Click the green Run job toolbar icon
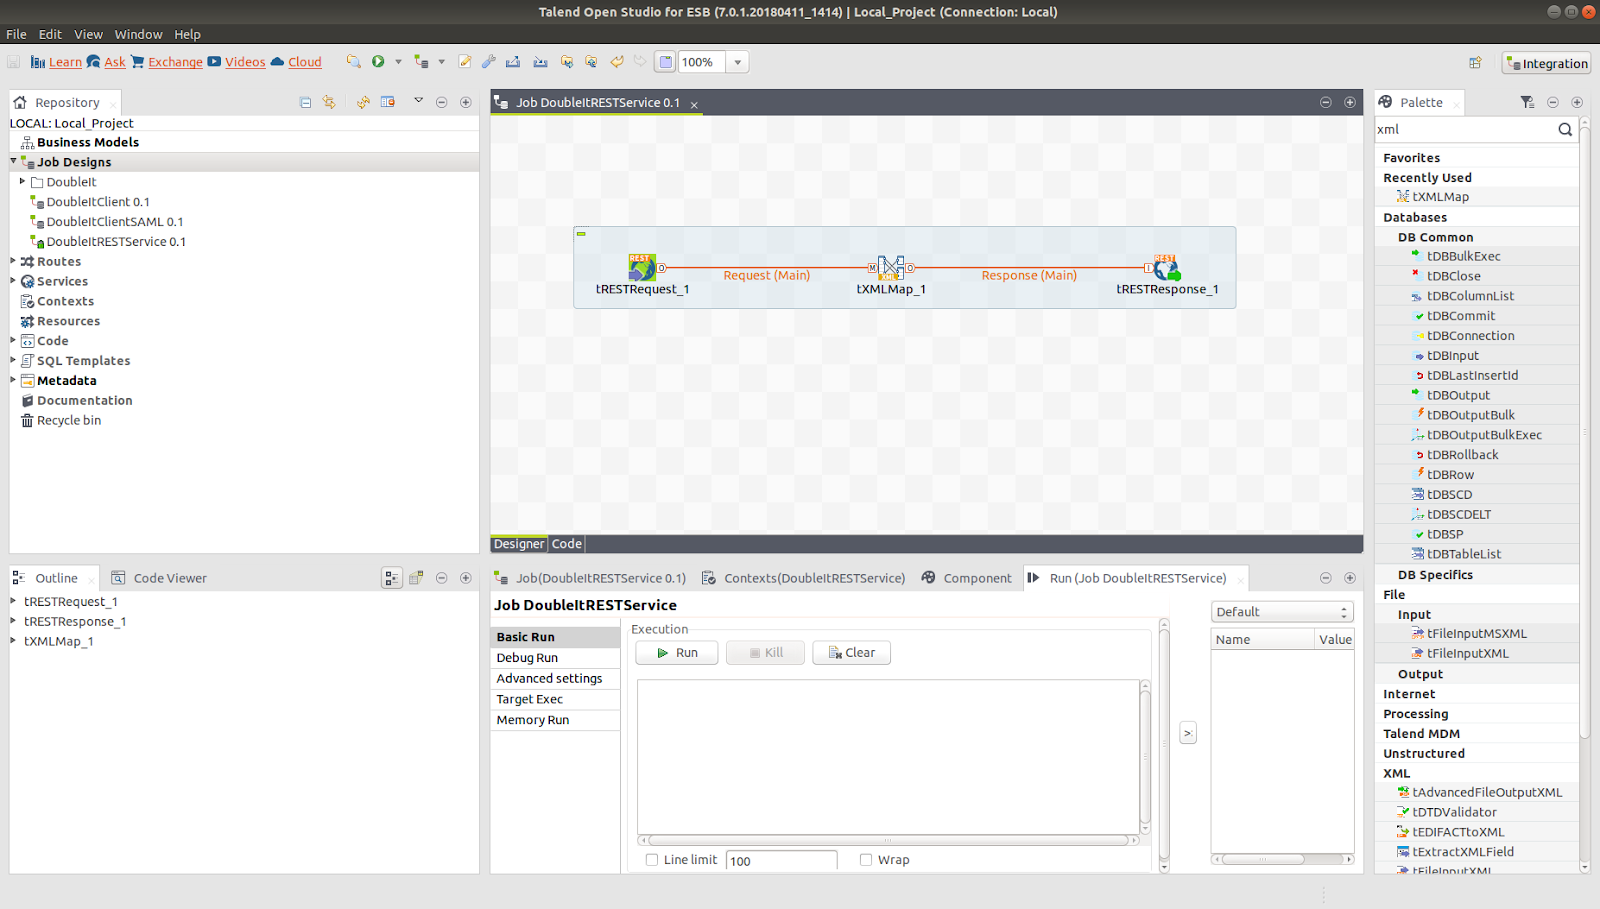This screenshot has height=909, width=1600. click(x=378, y=62)
